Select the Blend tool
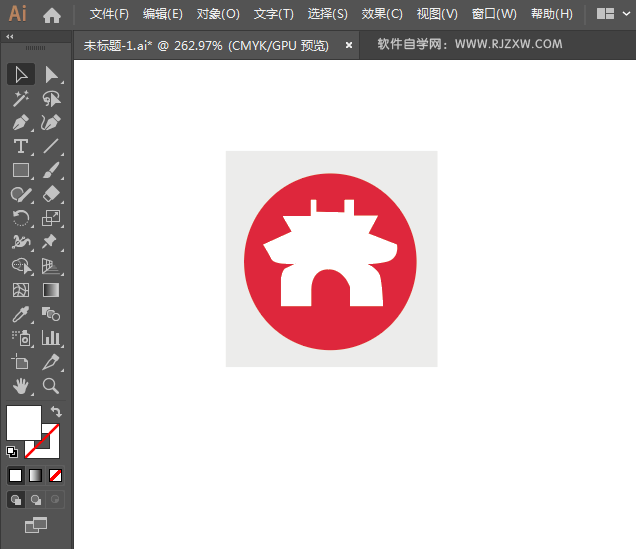 click(x=51, y=314)
